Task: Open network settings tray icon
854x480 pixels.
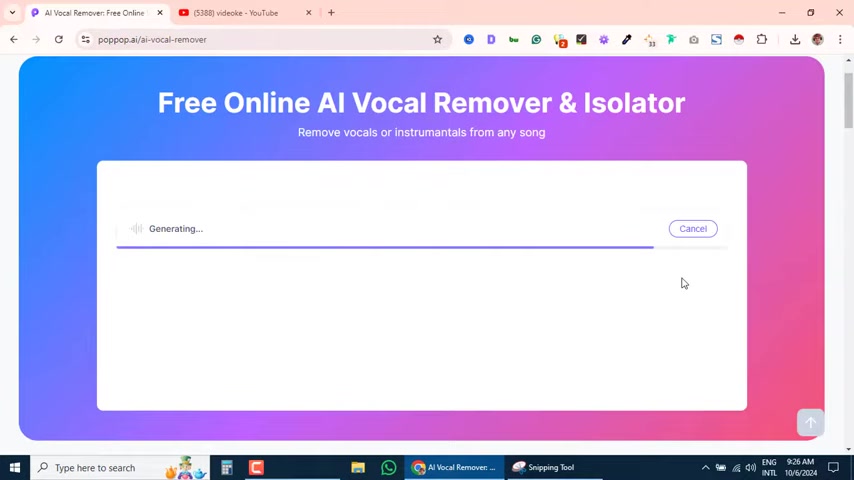Action: pos(736,467)
